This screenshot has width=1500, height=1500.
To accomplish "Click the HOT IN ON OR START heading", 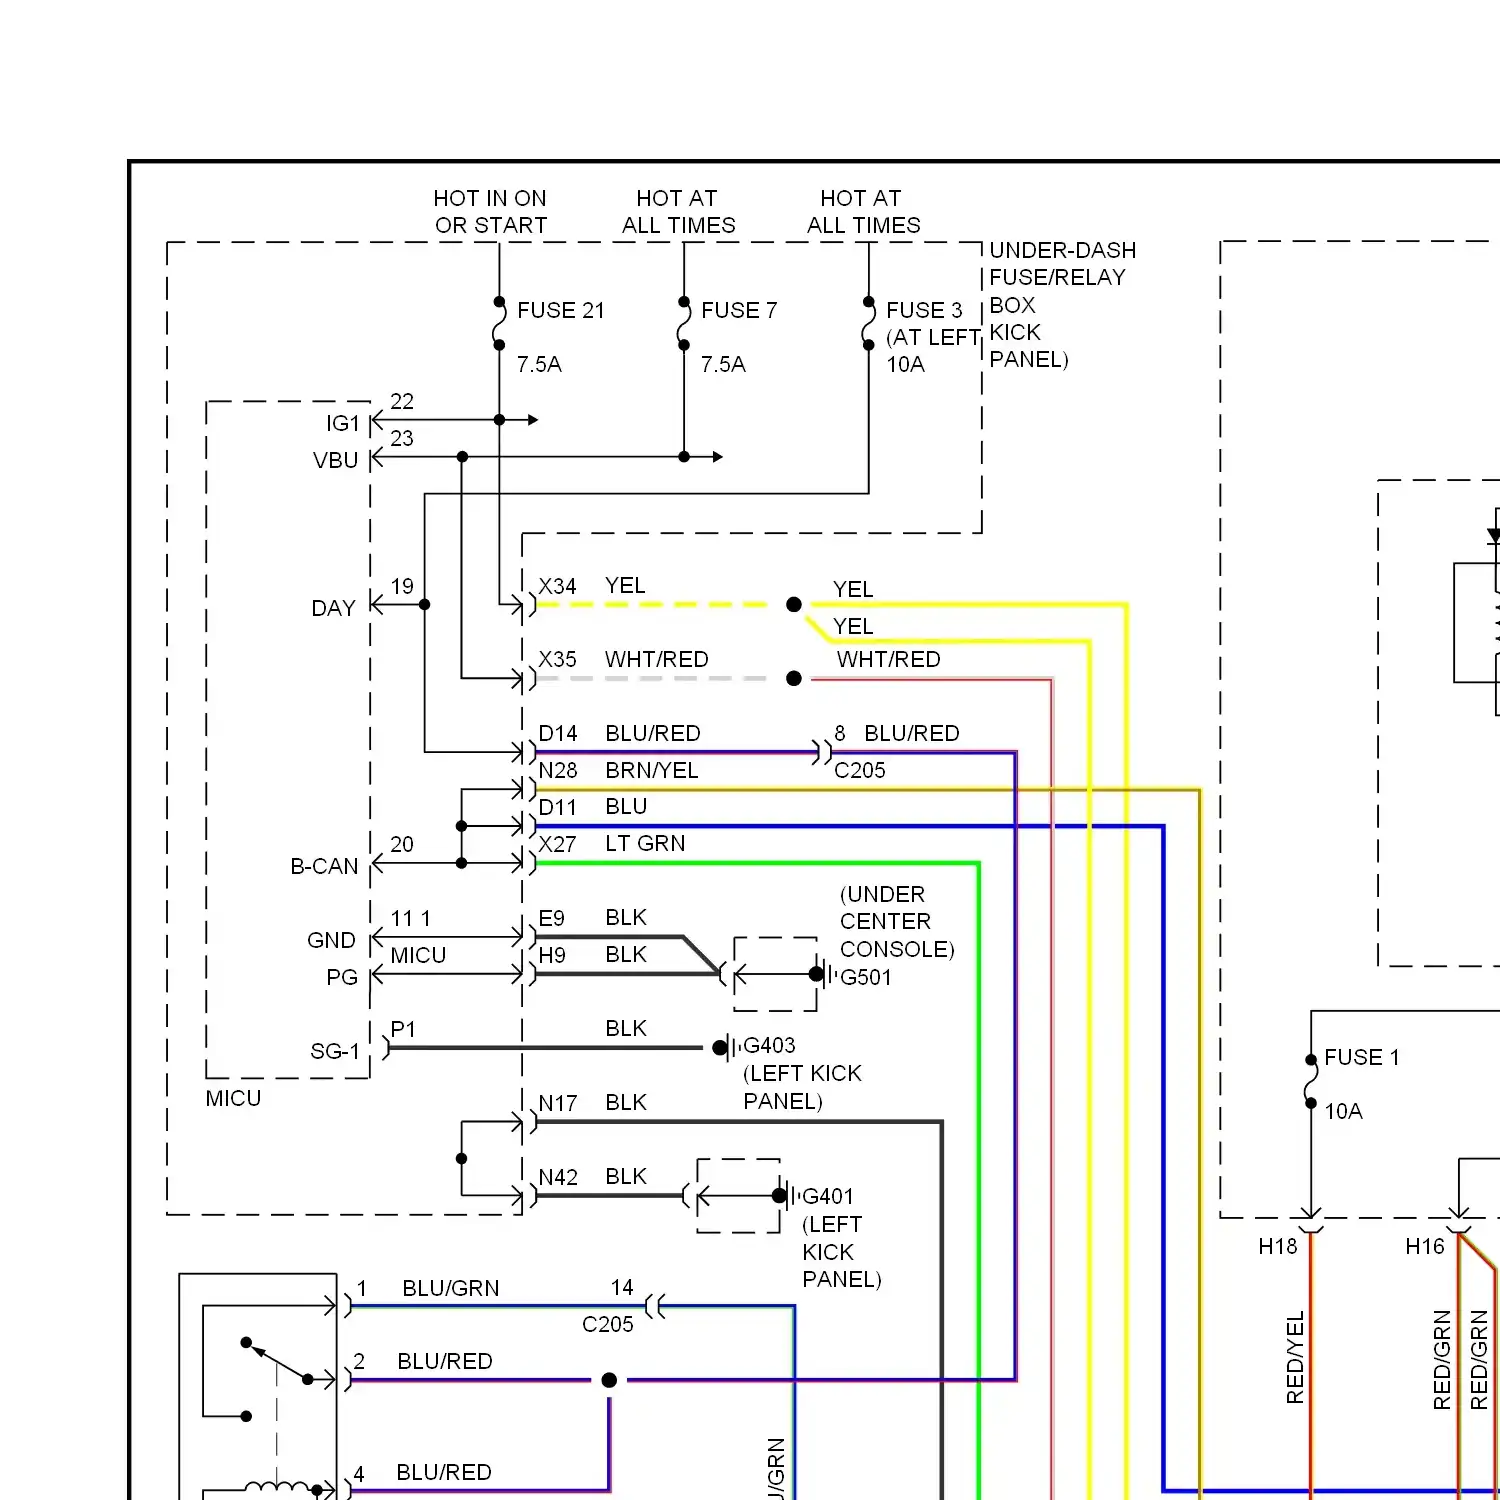I will [x=490, y=212].
